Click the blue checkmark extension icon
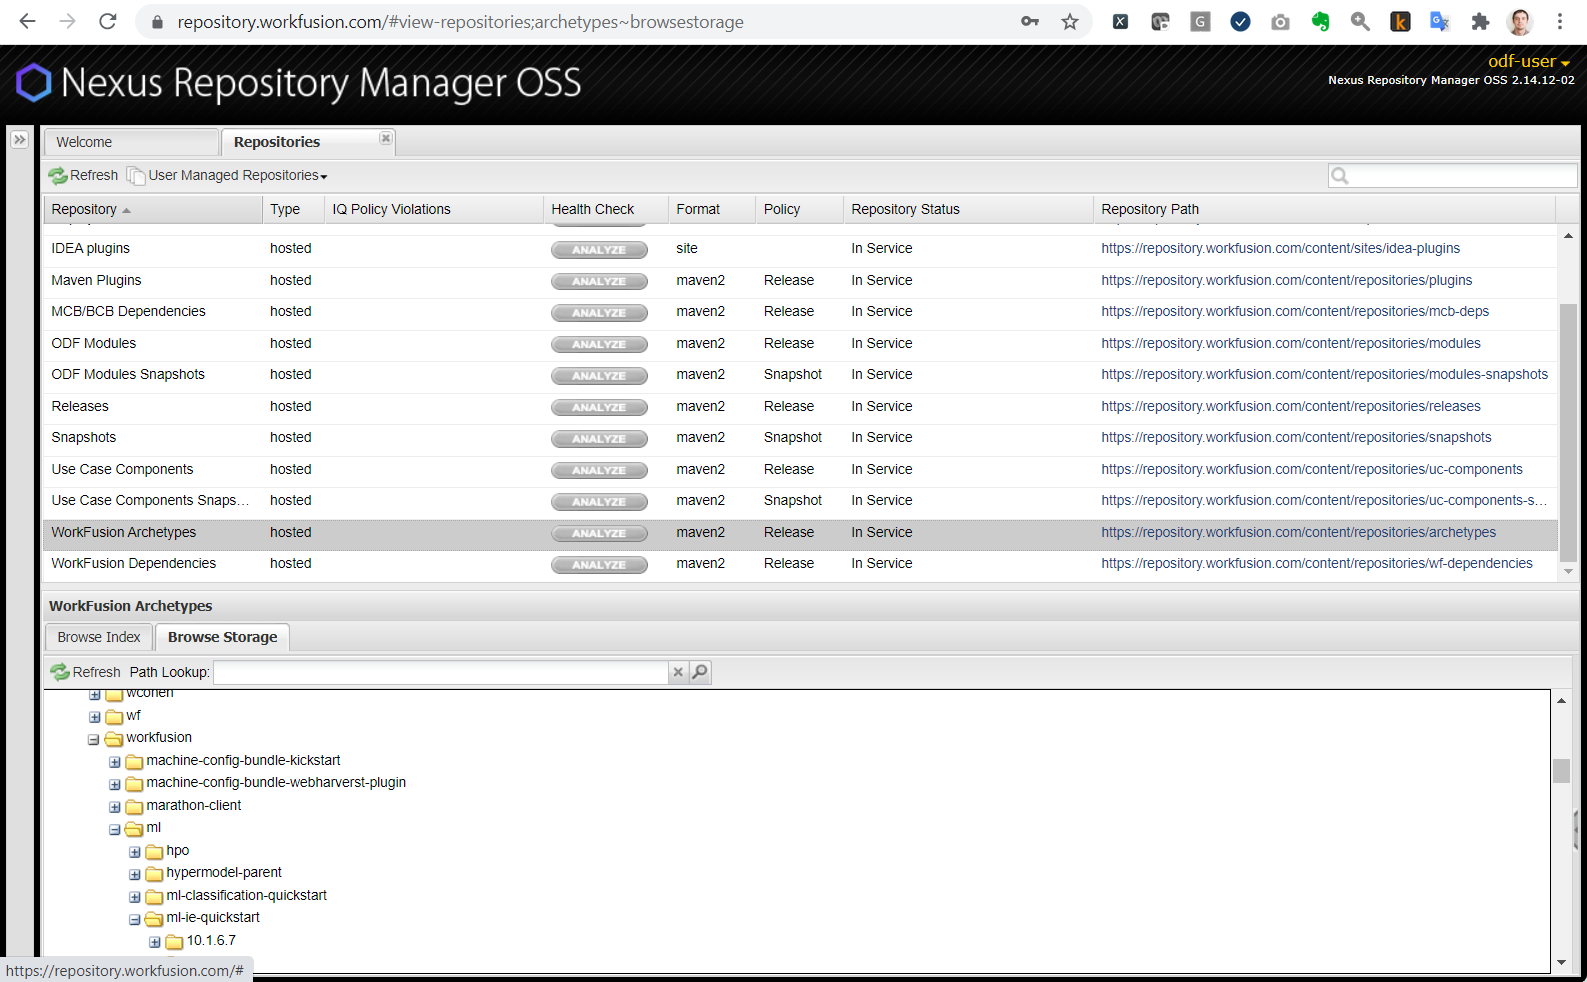Image resolution: width=1587 pixels, height=982 pixels. [1240, 21]
